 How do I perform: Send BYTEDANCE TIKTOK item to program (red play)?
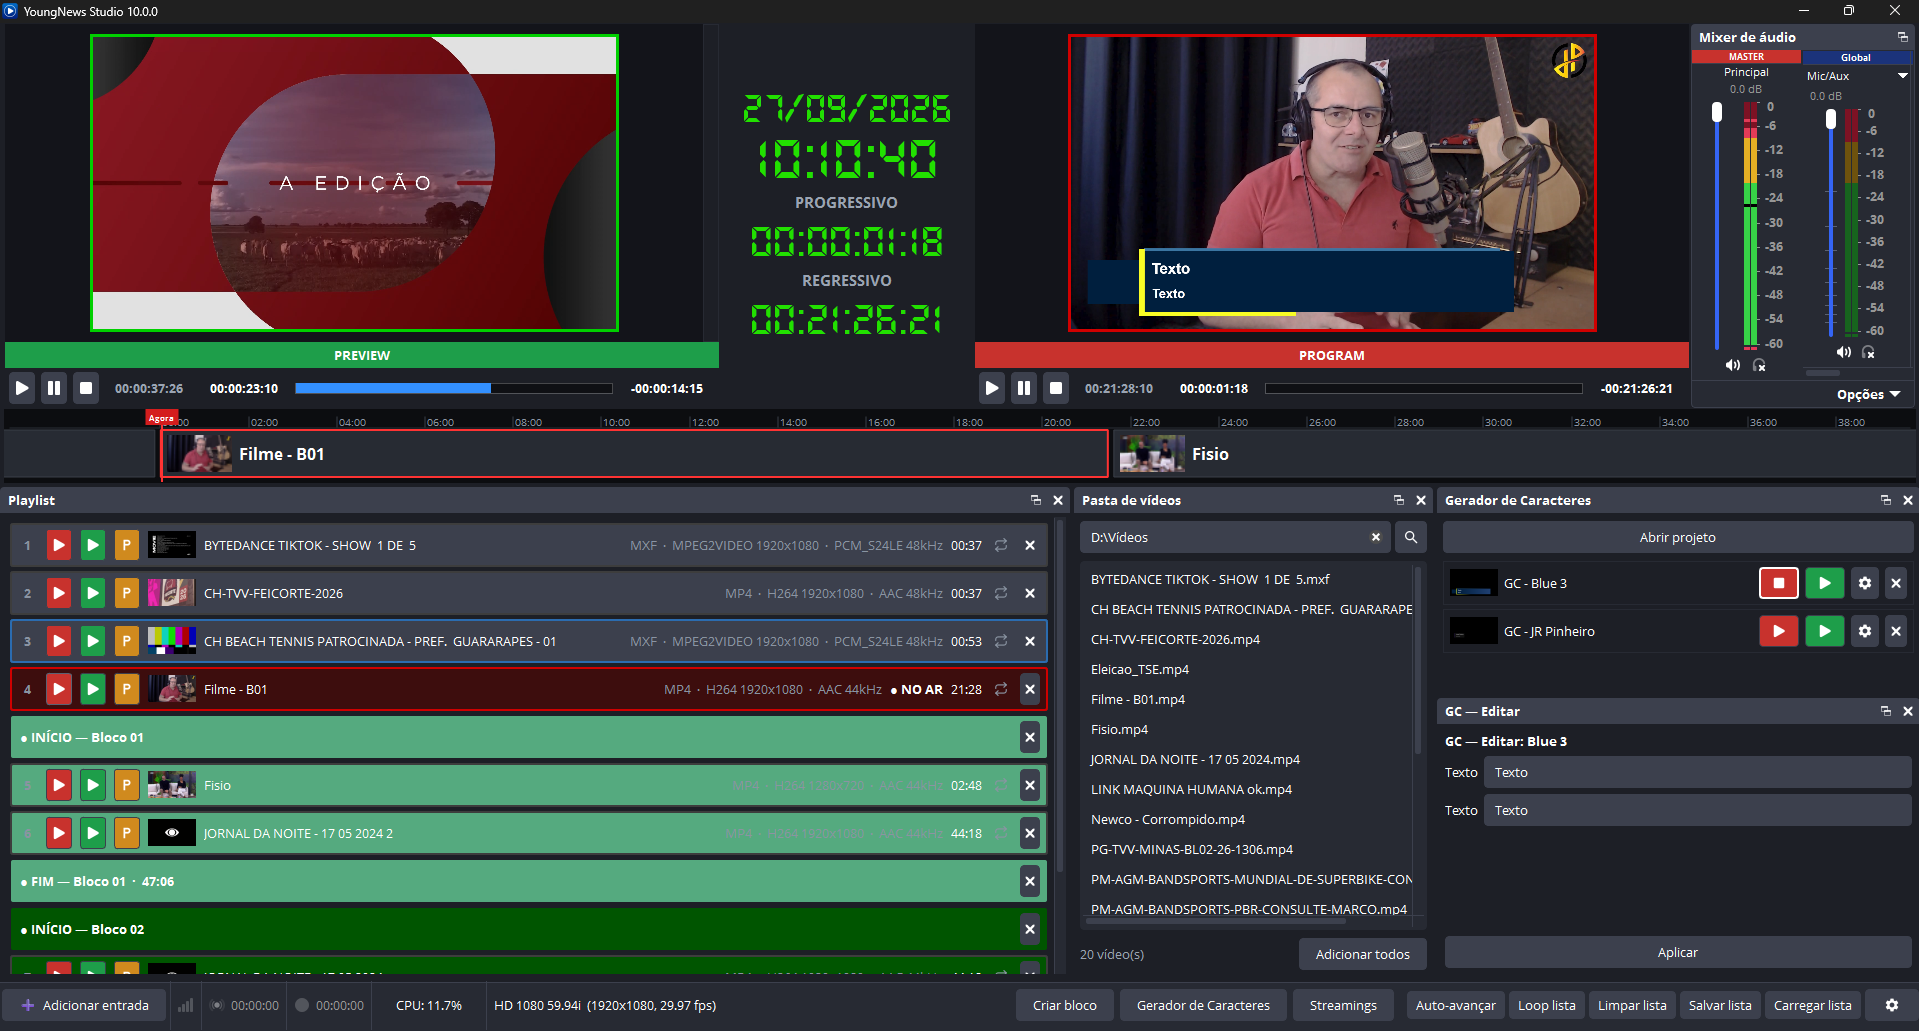pos(59,545)
